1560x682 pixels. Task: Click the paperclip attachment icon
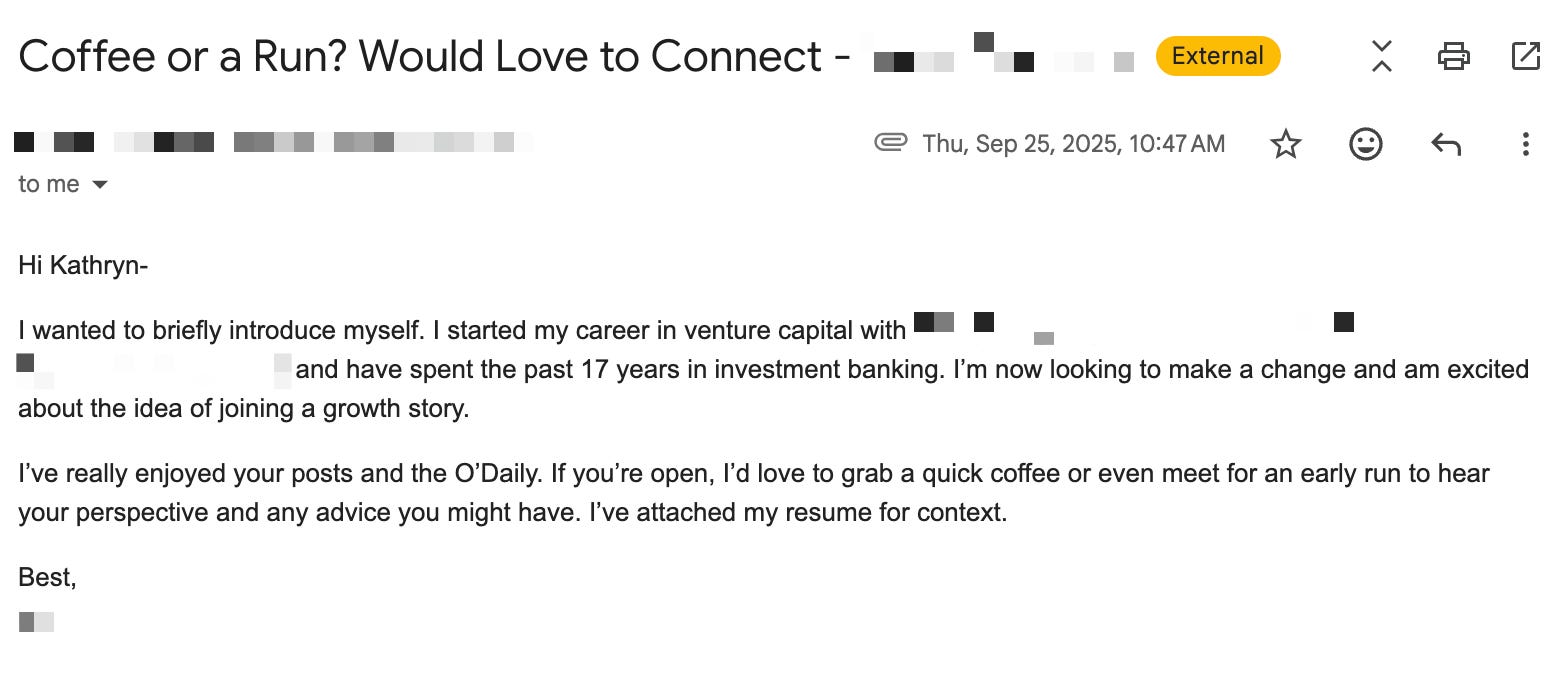[890, 143]
